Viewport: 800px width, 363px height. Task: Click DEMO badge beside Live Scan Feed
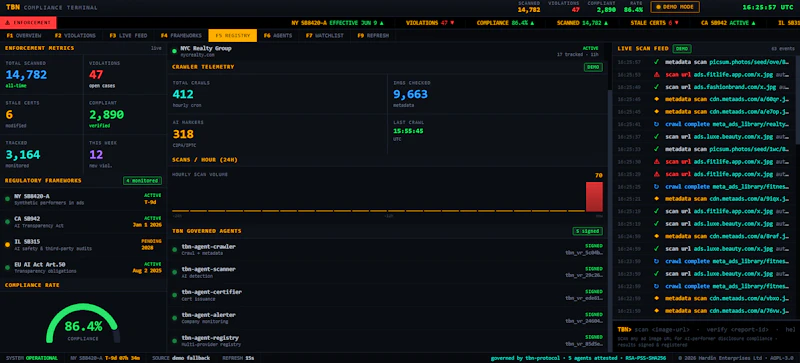[682, 49]
